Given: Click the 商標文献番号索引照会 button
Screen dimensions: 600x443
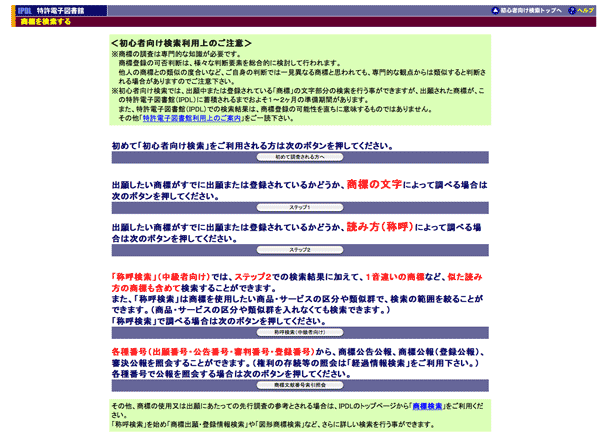Looking at the screenshot, I should pyautogui.click(x=300, y=385).
